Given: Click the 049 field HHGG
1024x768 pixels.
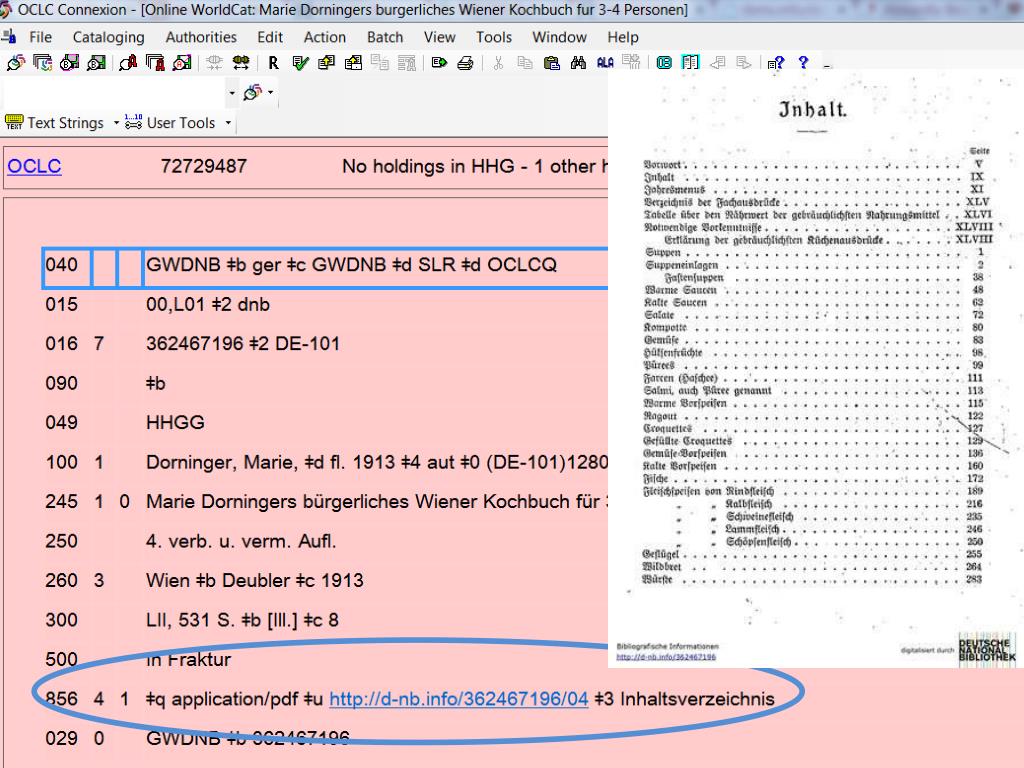Looking at the screenshot, I should coord(175,423).
